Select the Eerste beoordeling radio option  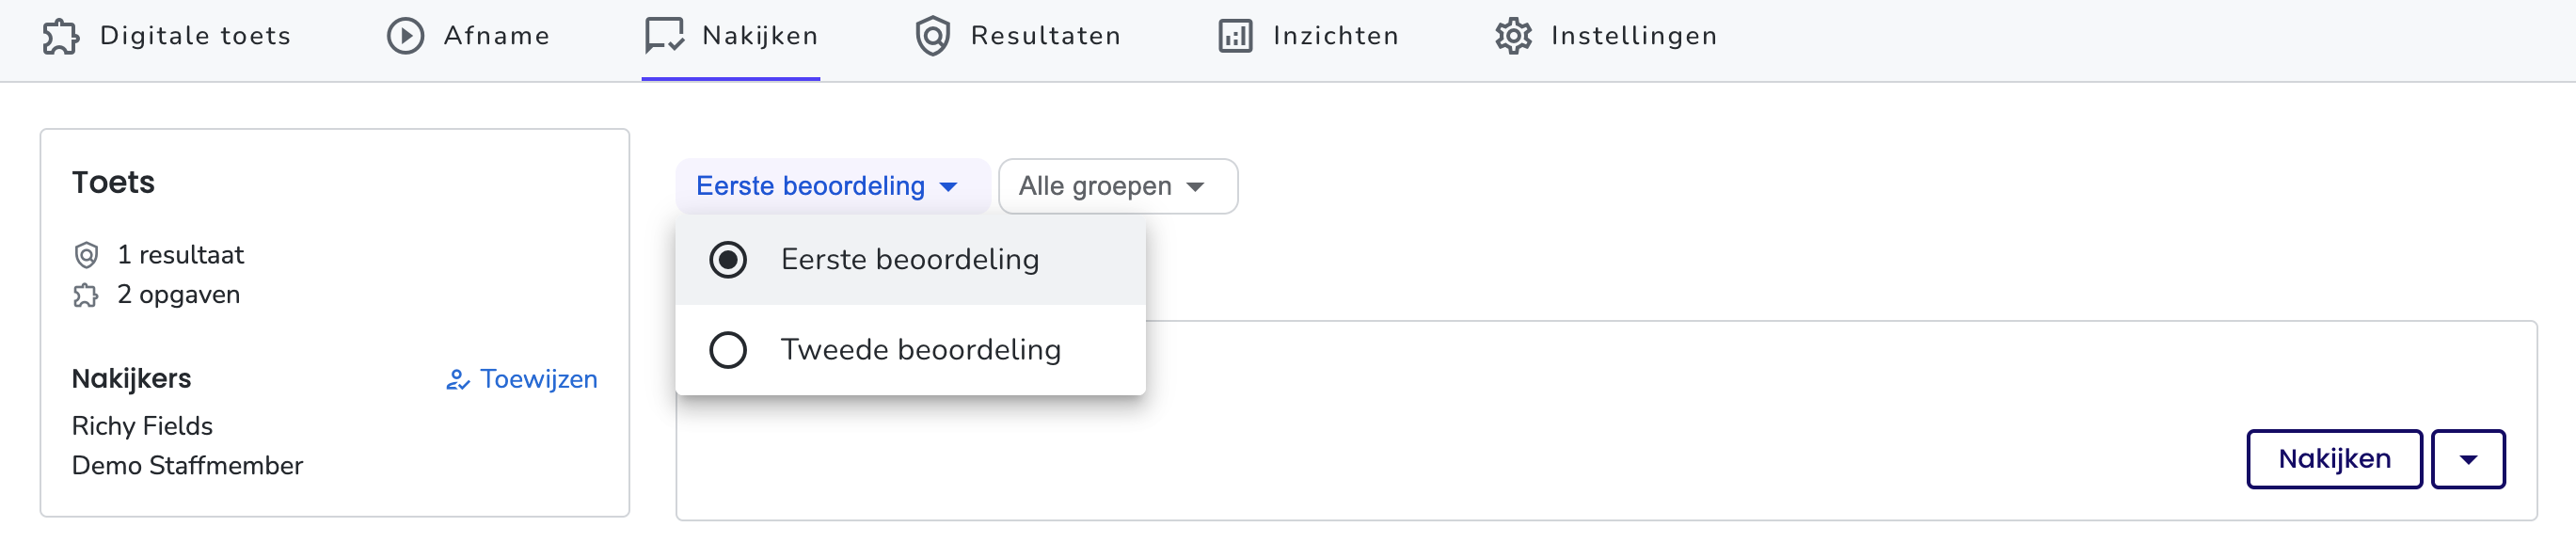click(x=728, y=260)
